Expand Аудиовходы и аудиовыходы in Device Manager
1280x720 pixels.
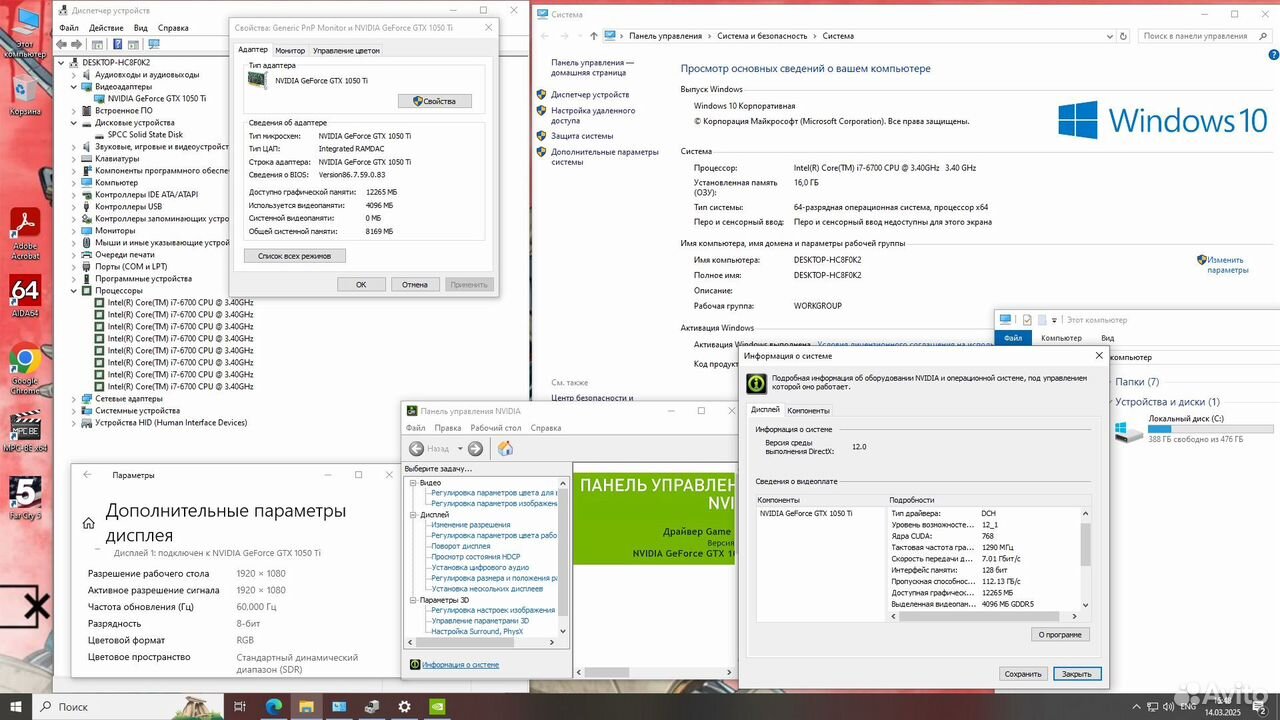tap(74, 75)
